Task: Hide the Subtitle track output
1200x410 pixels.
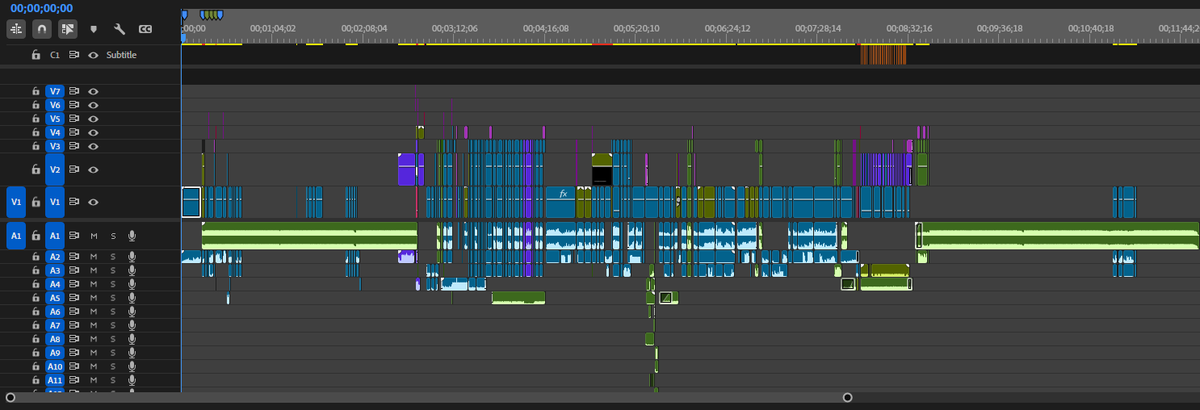Action: tap(93, 55)
